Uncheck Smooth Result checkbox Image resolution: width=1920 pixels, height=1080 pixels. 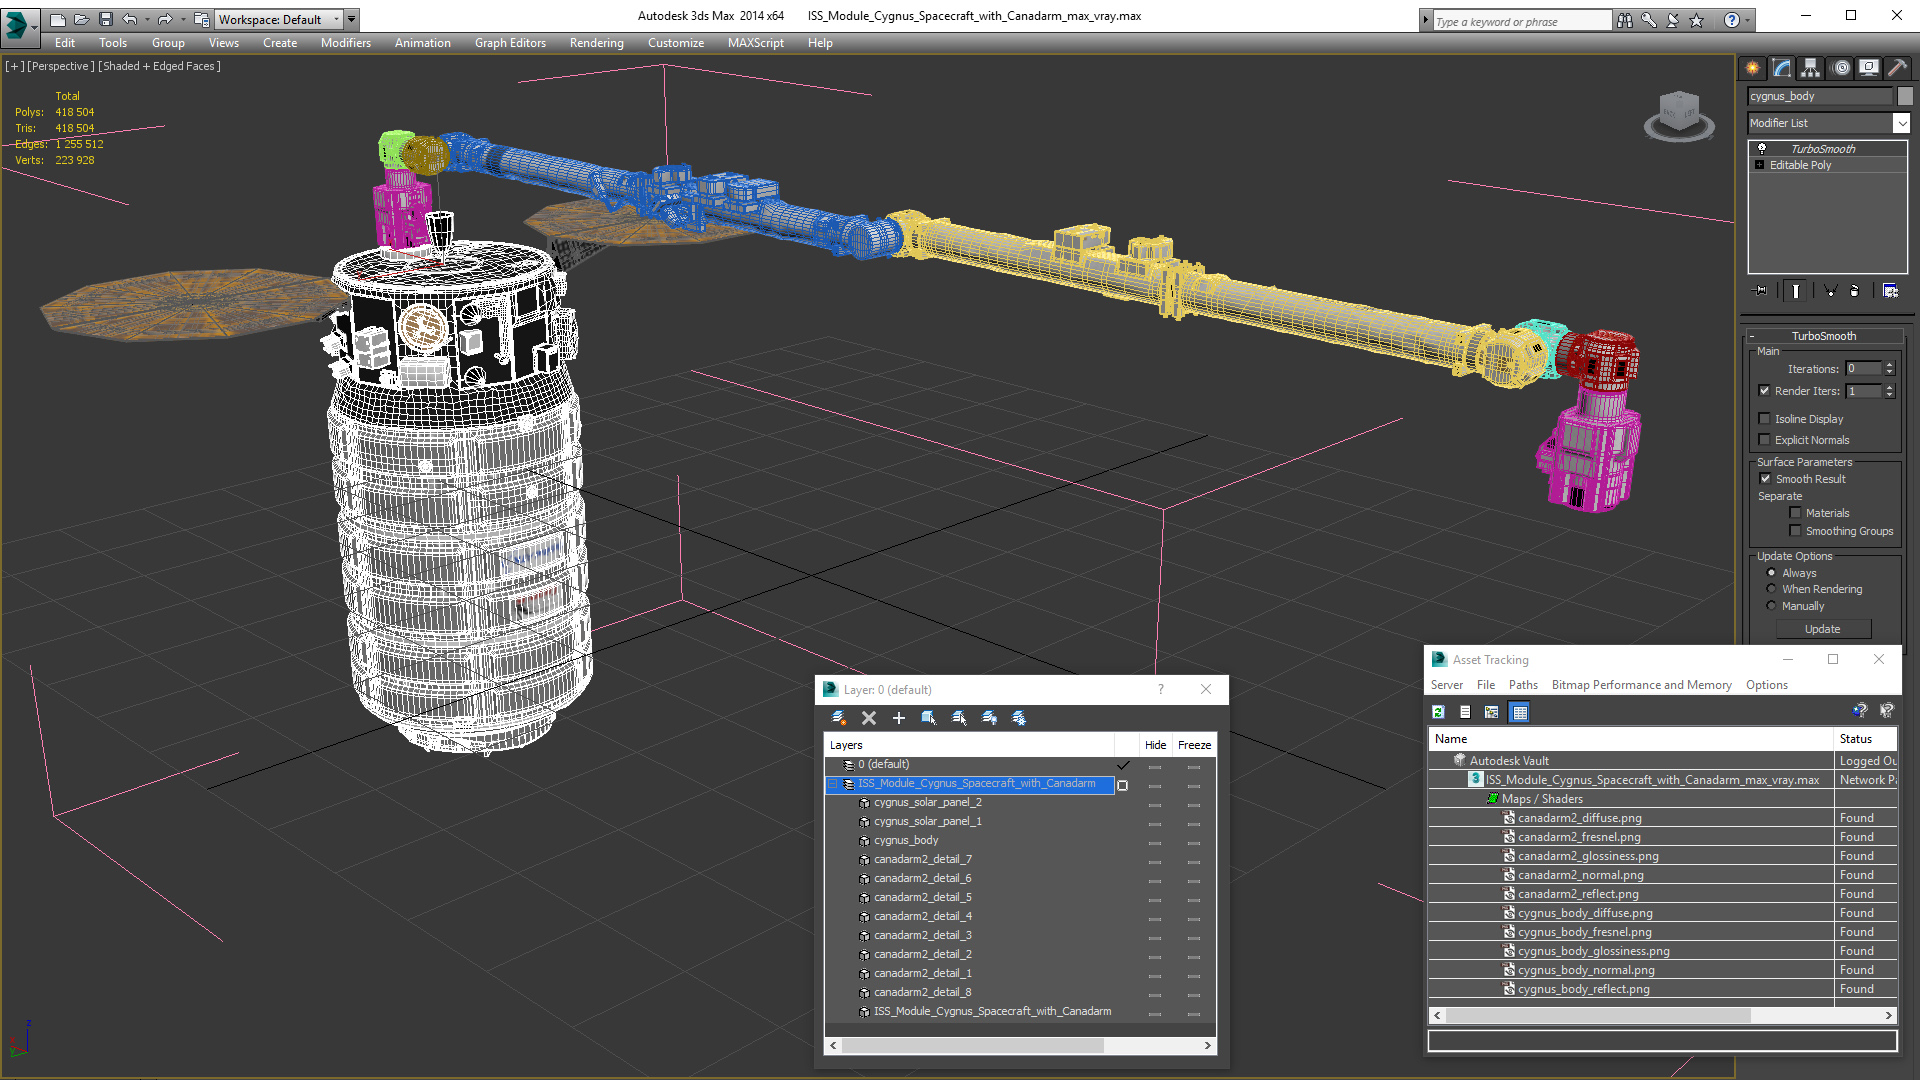[x=1765, y=479]
